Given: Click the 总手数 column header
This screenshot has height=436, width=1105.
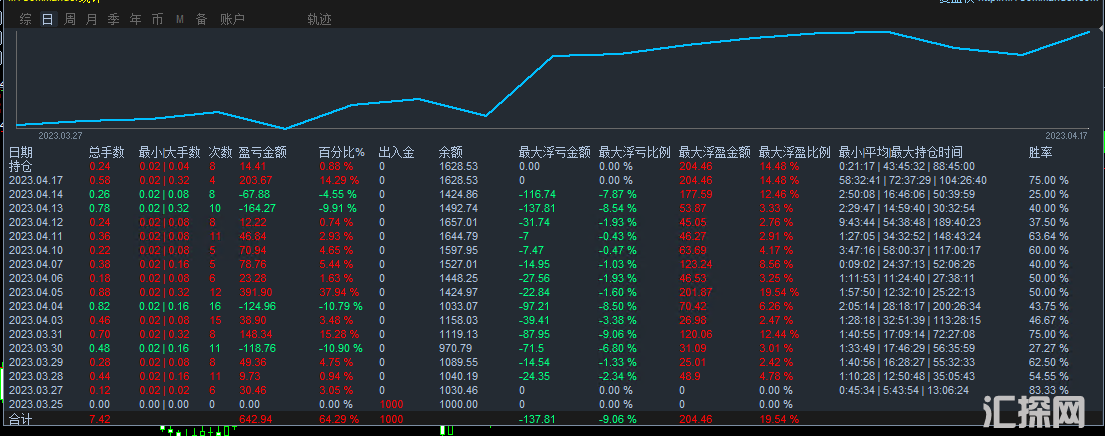Looking at the screenshot, I should 107,152.
